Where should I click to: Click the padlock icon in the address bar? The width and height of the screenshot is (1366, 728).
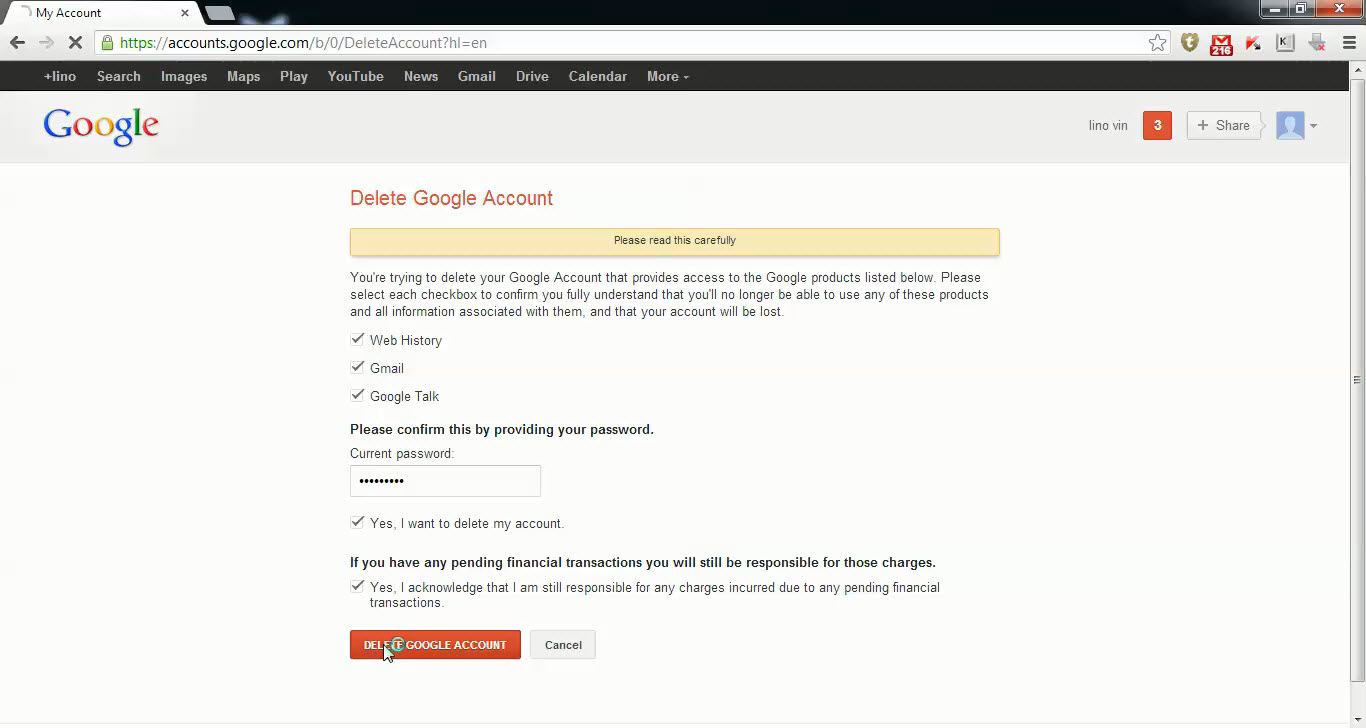106,43
